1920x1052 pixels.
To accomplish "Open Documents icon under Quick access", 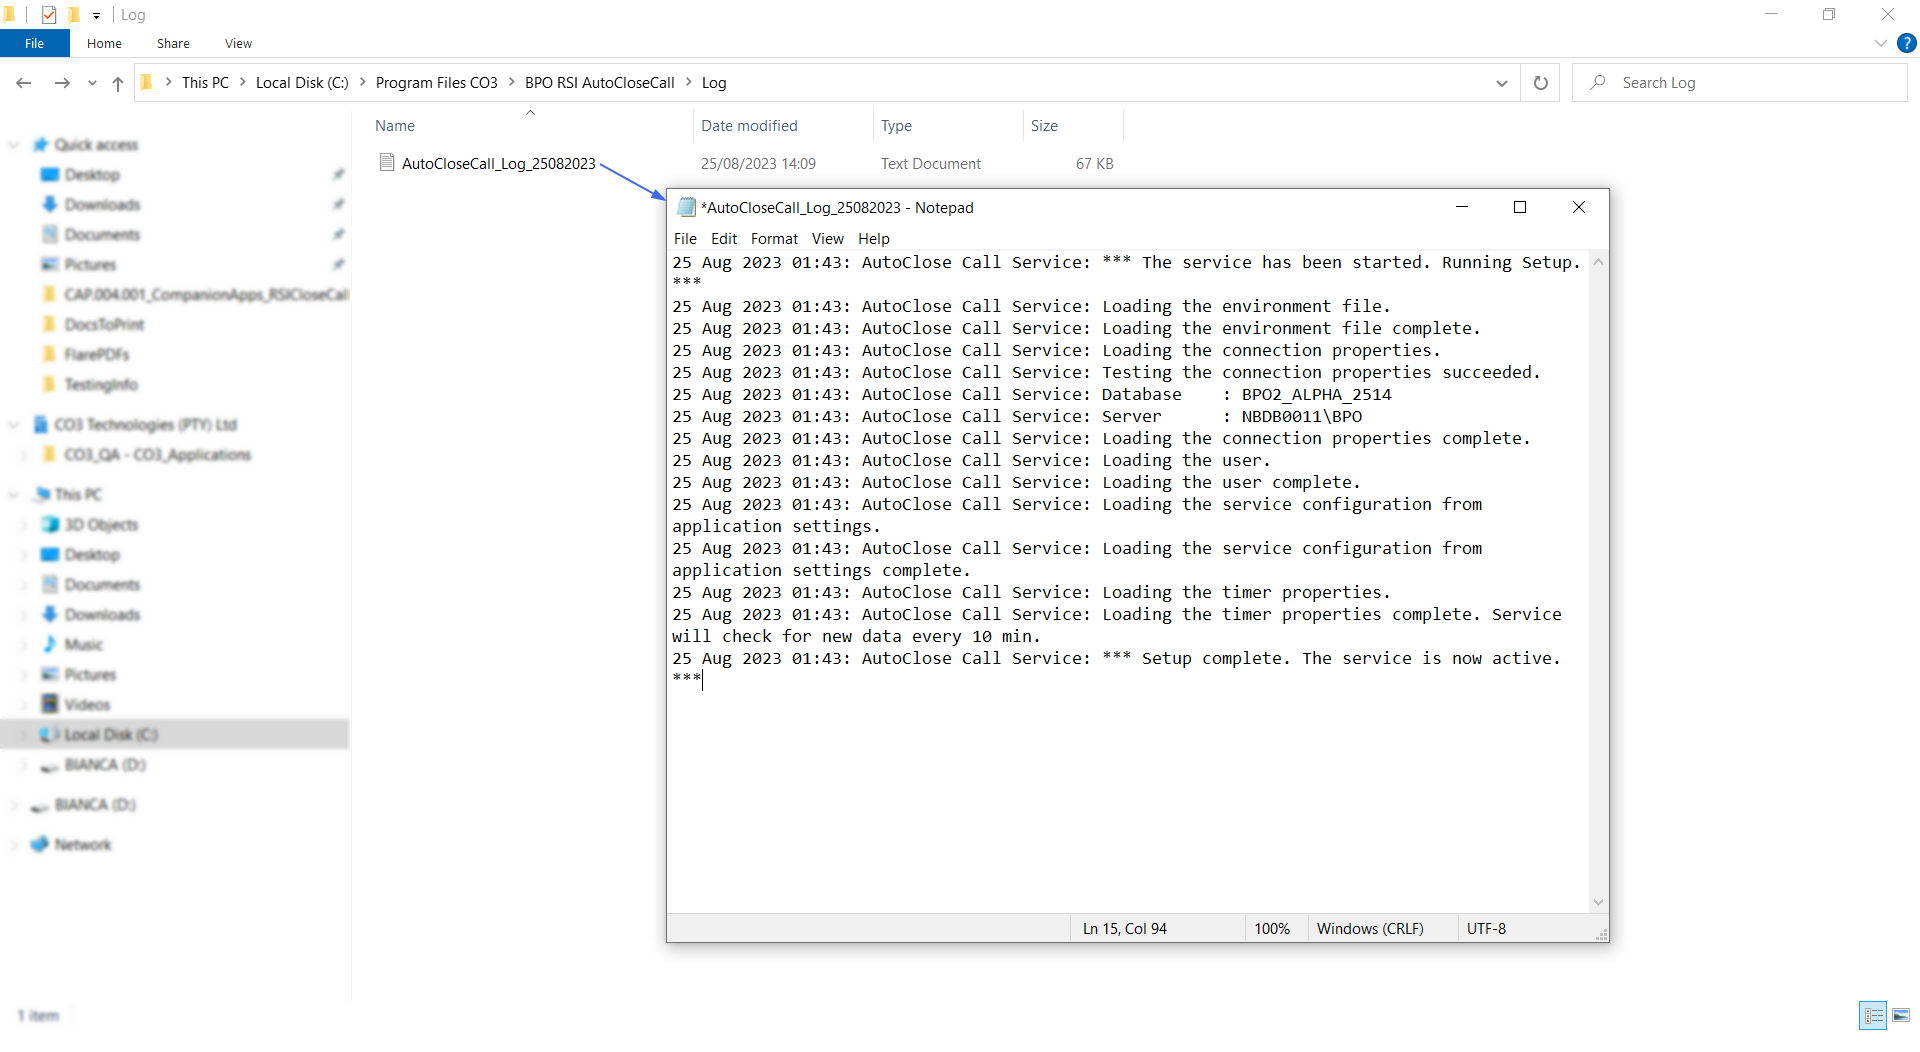I will point(50,235).
